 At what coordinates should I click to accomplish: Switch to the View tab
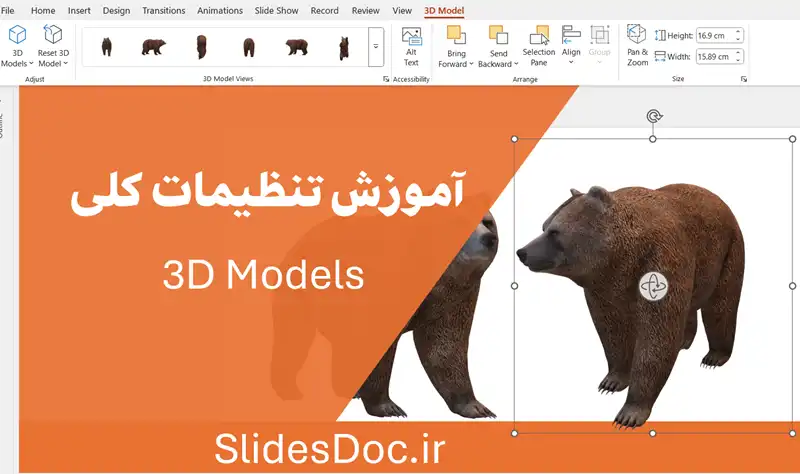[402, 10]
